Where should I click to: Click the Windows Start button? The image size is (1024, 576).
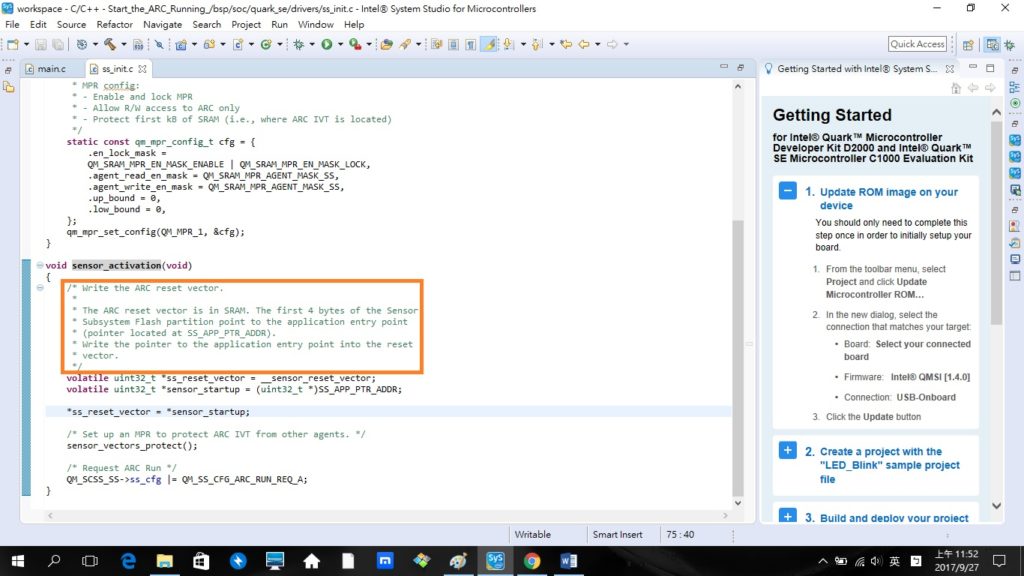coord(18,560)
